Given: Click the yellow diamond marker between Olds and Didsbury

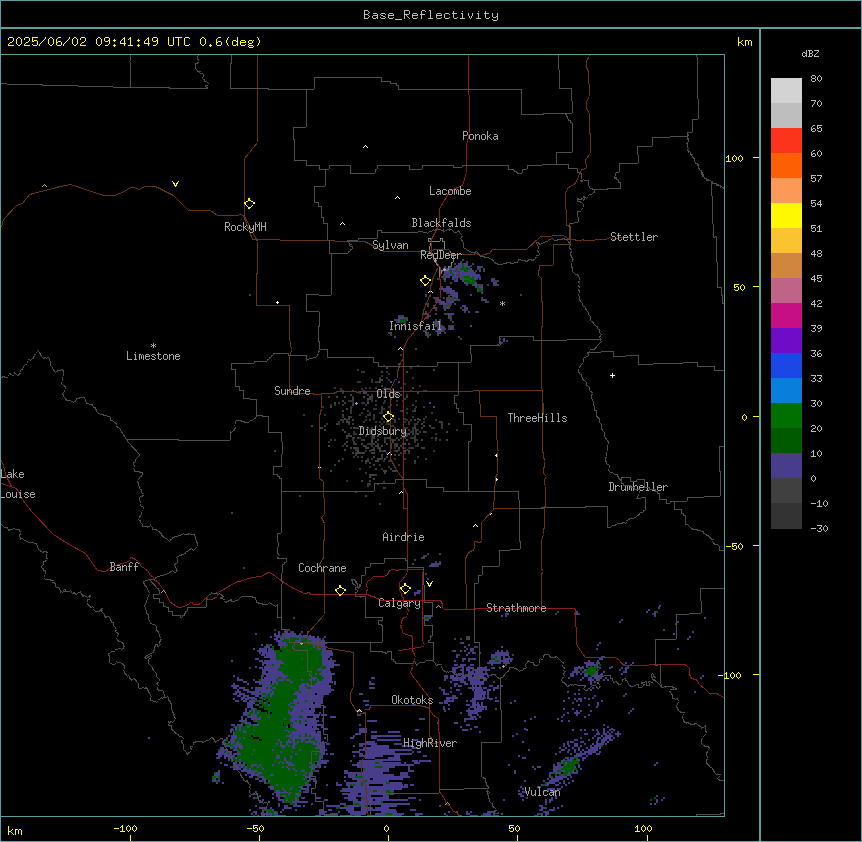Looking at the screenshot, I should (x=388, y=417).
